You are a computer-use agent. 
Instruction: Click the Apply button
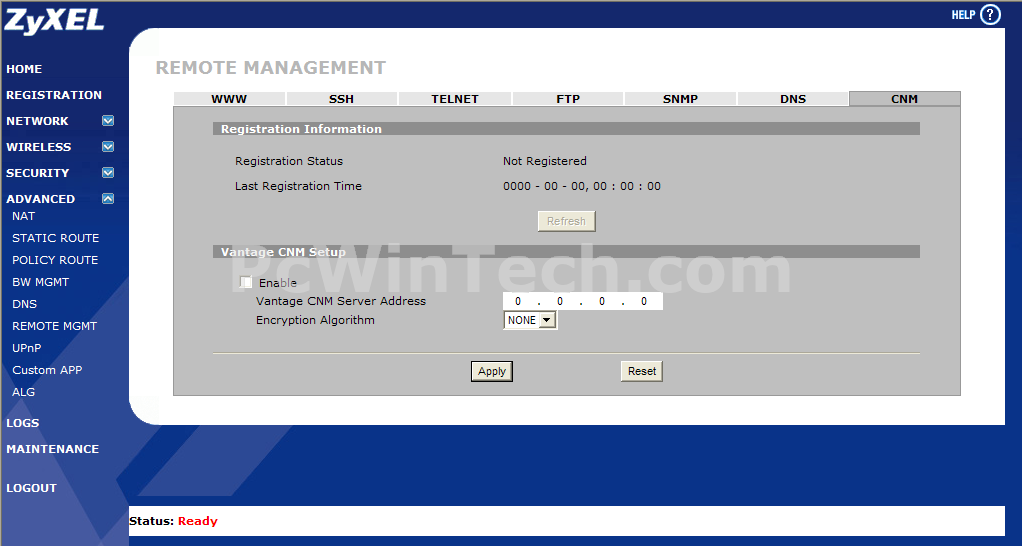click(491, 371)
